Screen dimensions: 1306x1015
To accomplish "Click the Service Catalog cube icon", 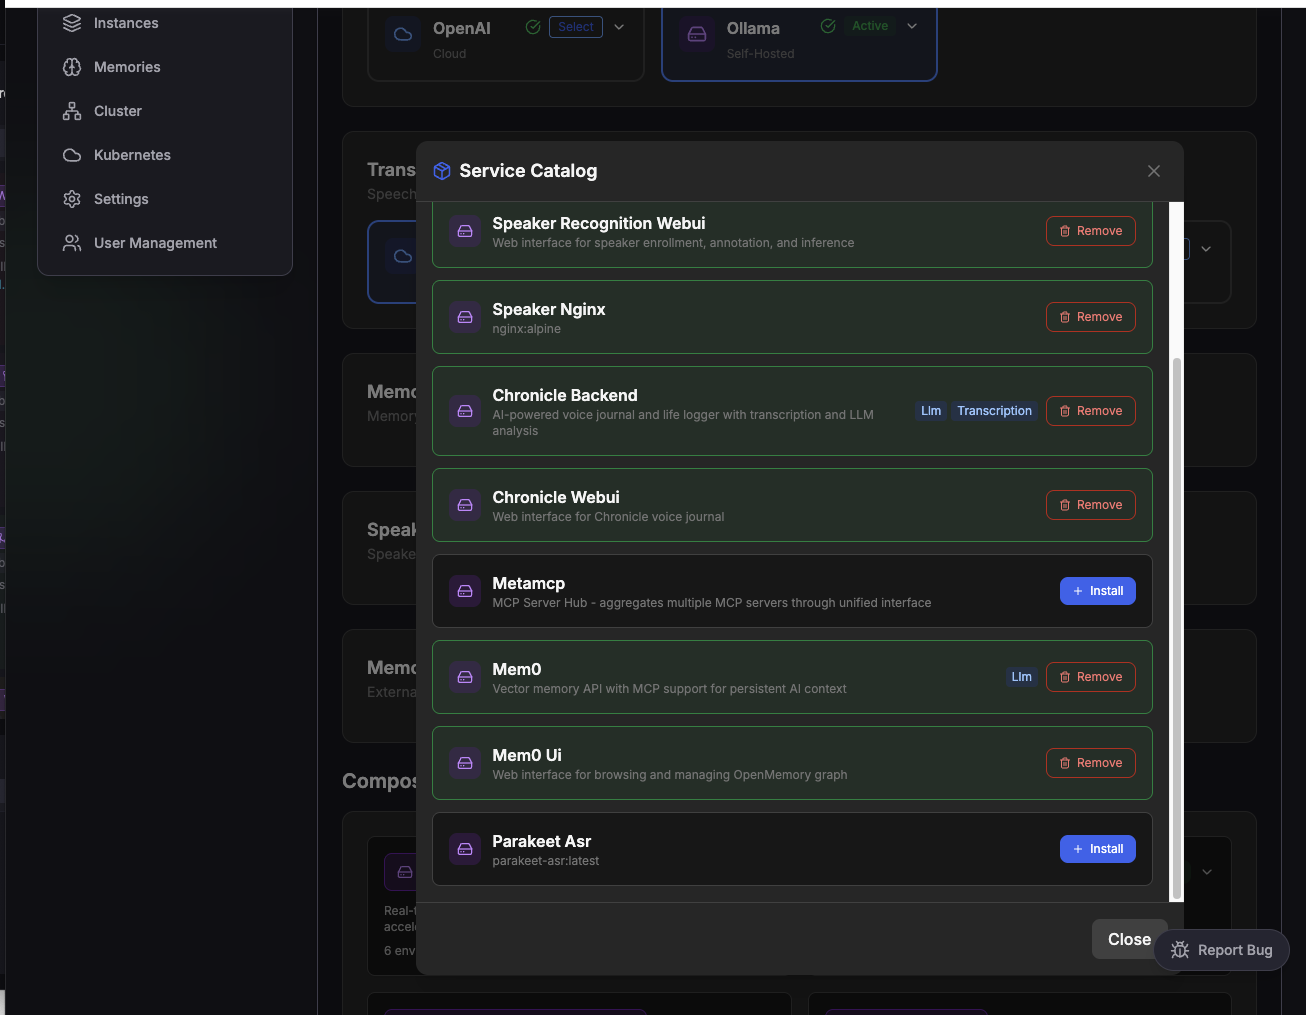I will point(441,171).
